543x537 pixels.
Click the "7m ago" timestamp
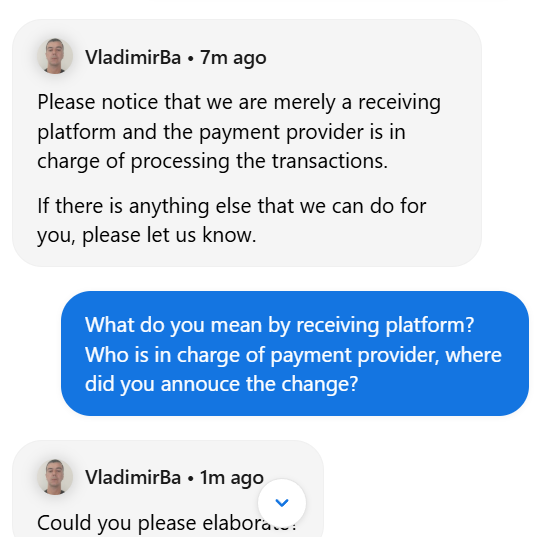click(233, 58)
